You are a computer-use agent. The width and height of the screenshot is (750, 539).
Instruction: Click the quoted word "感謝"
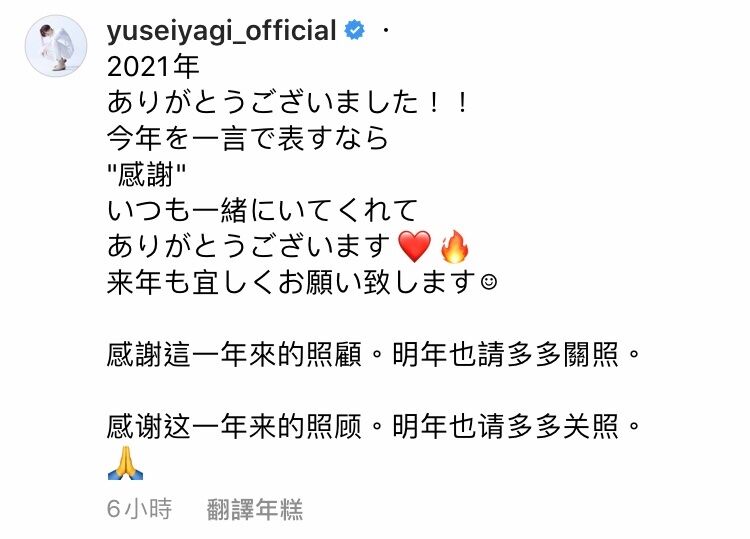tap(146, 175)
